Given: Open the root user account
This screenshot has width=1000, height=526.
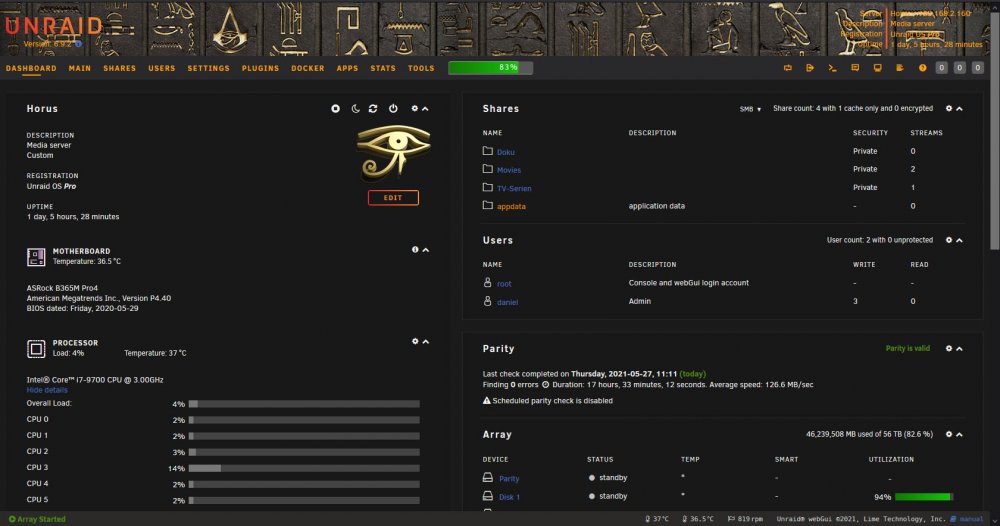Looking at the screenshot, I should click(x=504, y=284).
